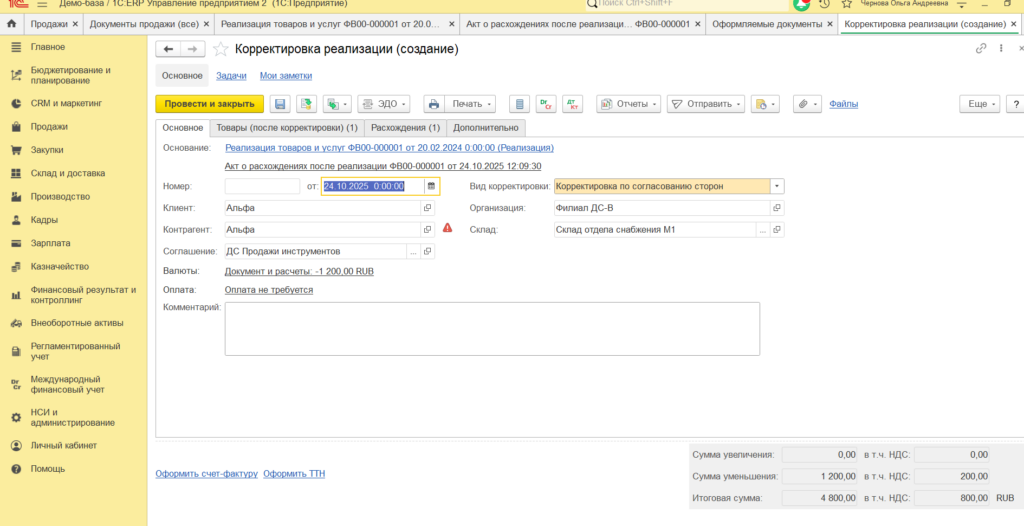The image size is (1024, 526).
Task: Open the 'Create based on' dropdown icon
Action: tap(337, 104)
